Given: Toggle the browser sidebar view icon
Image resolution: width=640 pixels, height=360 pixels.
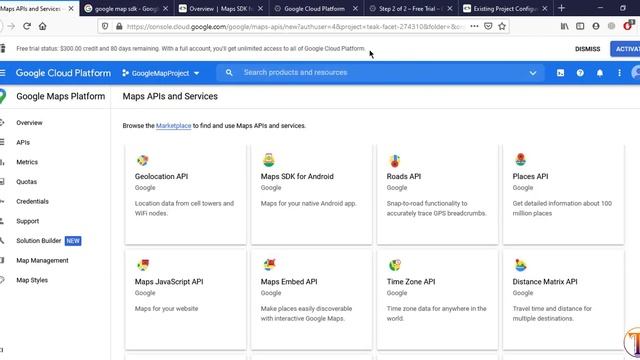Looking at the screenshot, I should click(580, 26).
